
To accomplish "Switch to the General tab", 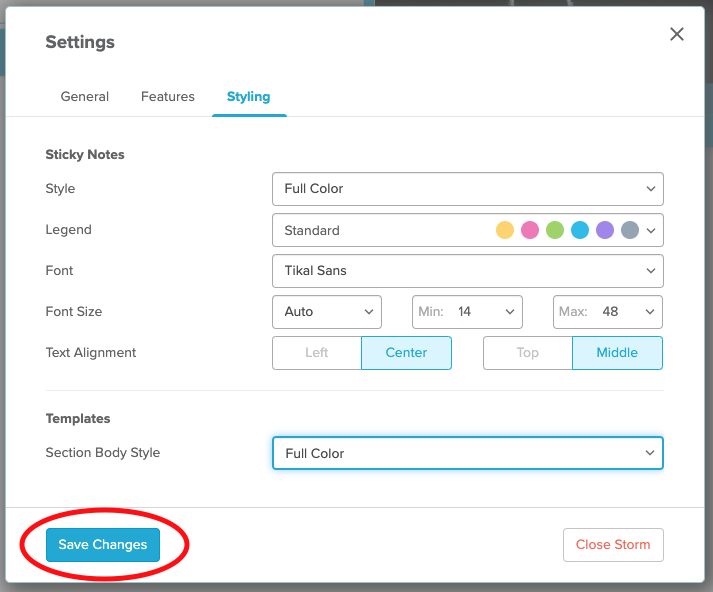I will click(x=85, y=96).
